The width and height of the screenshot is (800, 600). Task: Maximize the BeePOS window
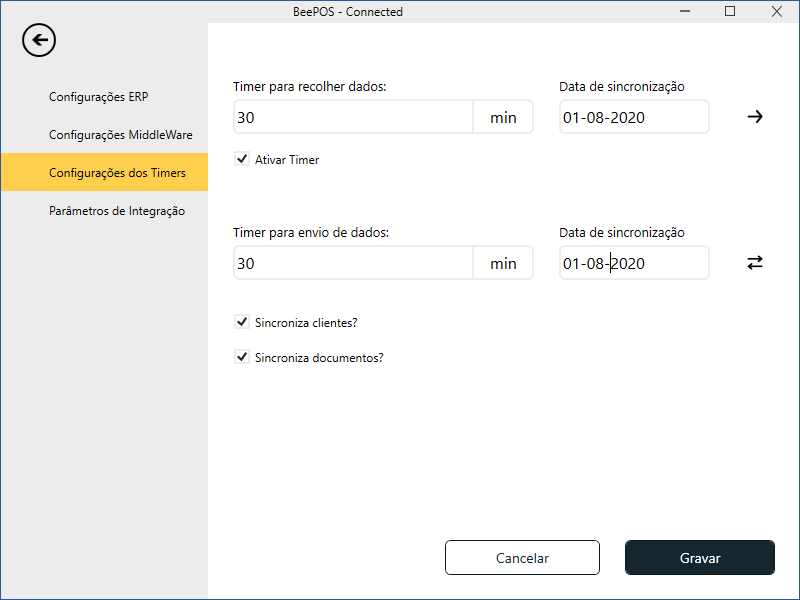(x=730, y=12)
